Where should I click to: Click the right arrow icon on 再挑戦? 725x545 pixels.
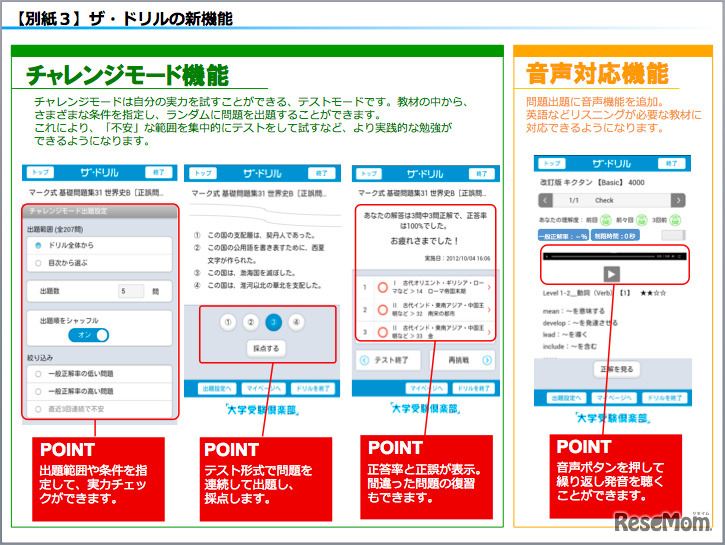pos(487,360)
